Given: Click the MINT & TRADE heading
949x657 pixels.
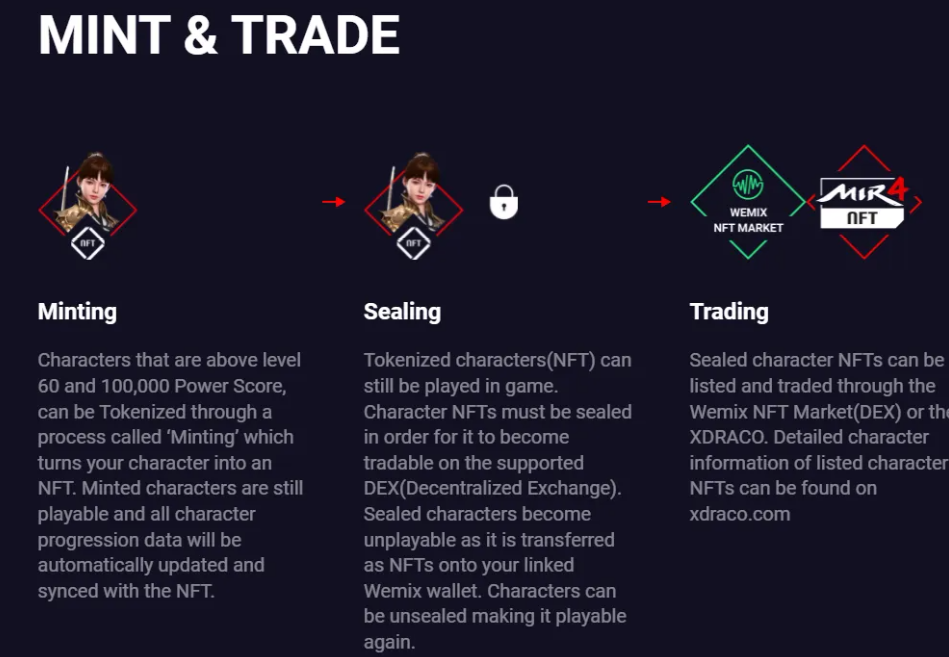Looking at the screenshot, I should 219,35.
